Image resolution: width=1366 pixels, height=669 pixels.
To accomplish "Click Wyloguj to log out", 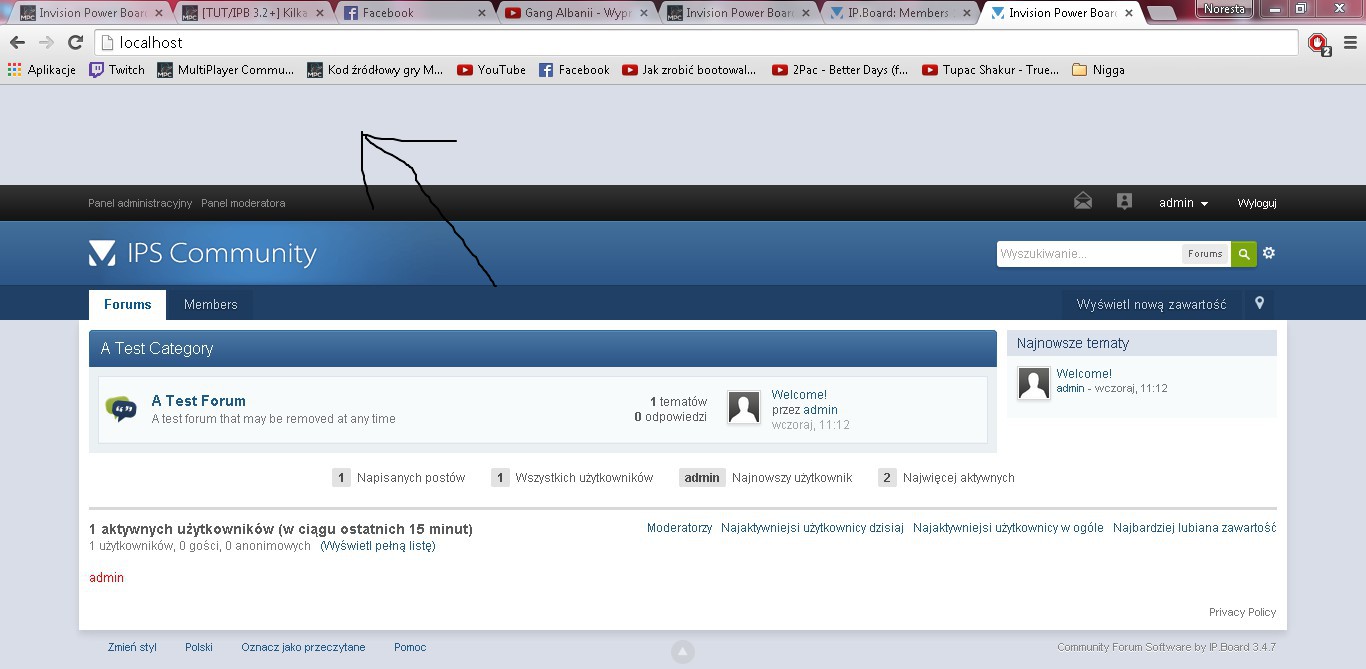I will coord(1257,203).
